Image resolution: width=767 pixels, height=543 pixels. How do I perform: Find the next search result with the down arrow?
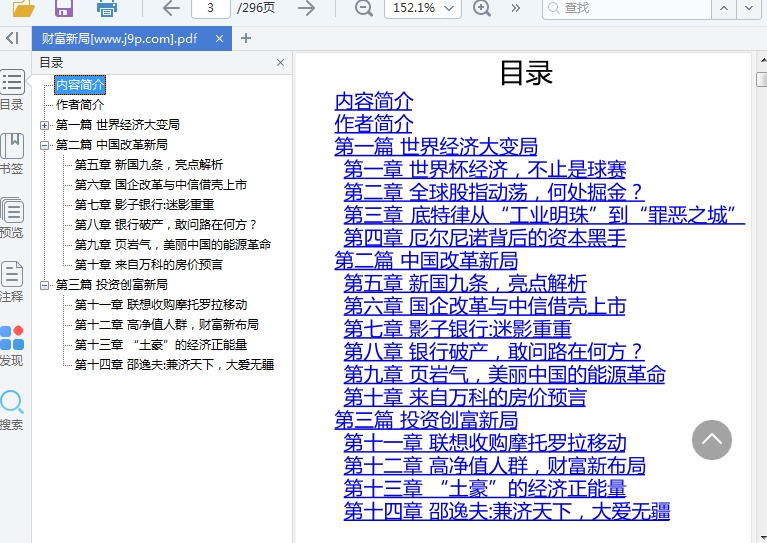[x=749, y=8]
